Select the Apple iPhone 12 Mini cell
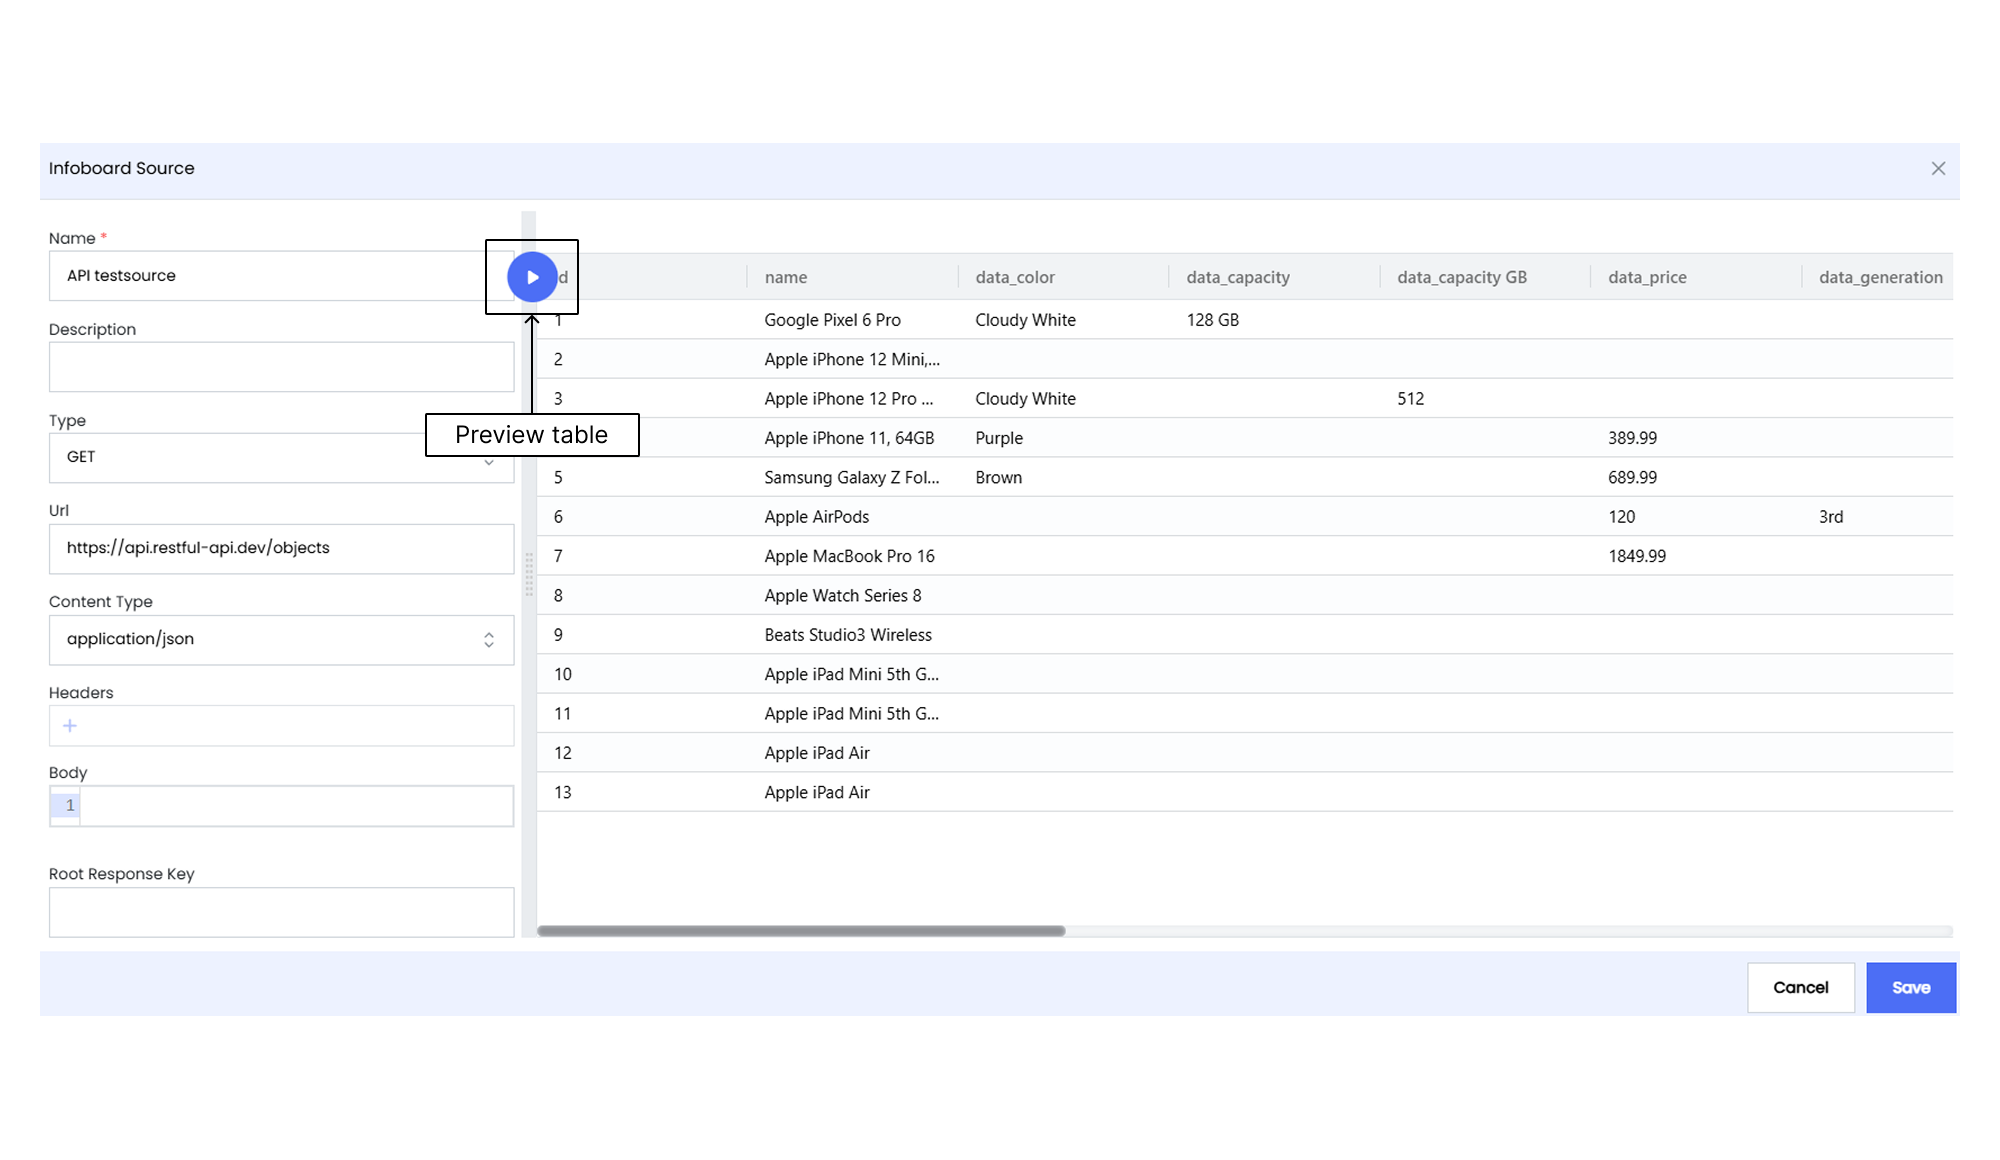2000x1160 pixels. point(852,359)
